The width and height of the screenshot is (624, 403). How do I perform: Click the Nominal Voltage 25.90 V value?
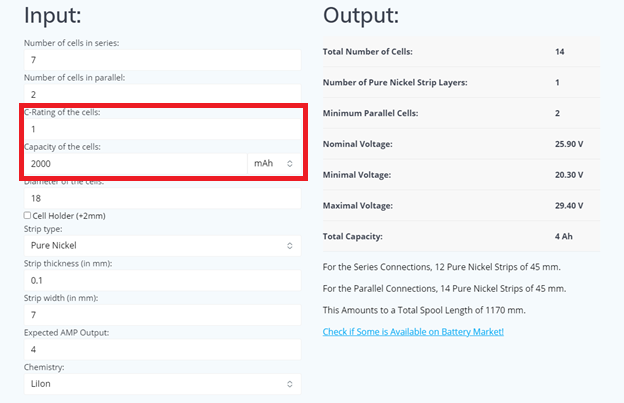click(571, 144)
